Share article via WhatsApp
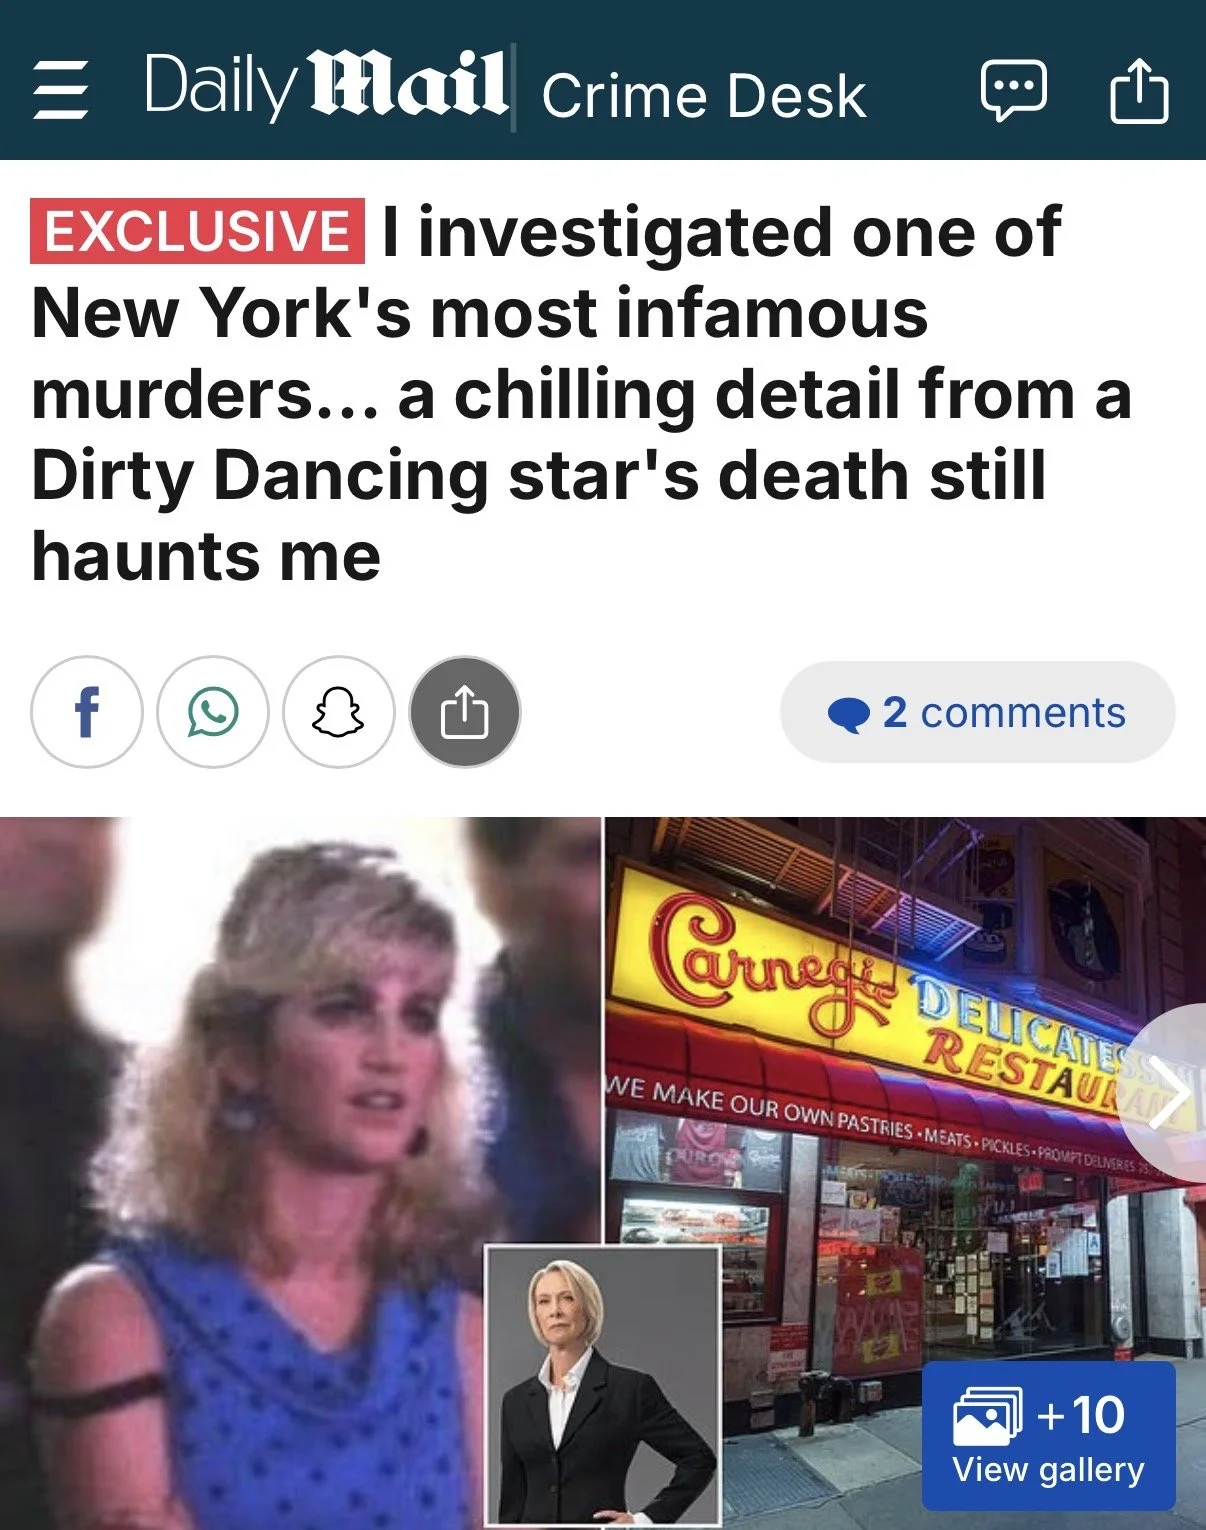 coord(213,712)
